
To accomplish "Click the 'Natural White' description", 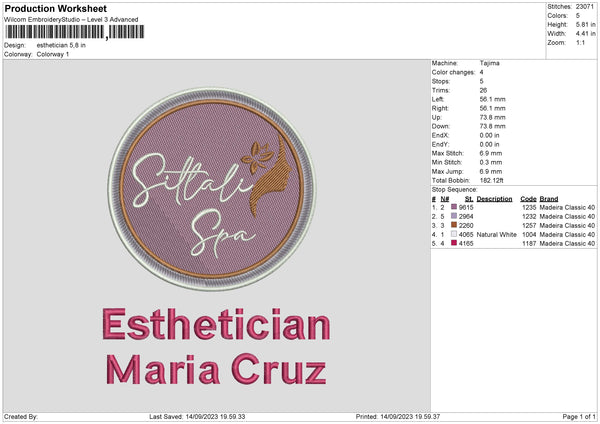I will [497, 235].
